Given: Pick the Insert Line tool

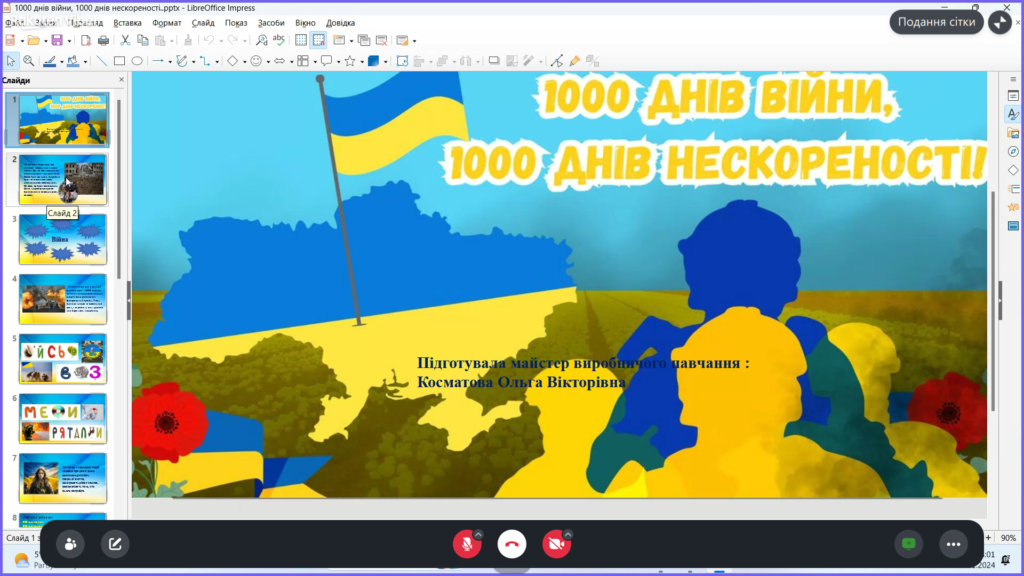Looking at the screenshot, I should [102, 61].
